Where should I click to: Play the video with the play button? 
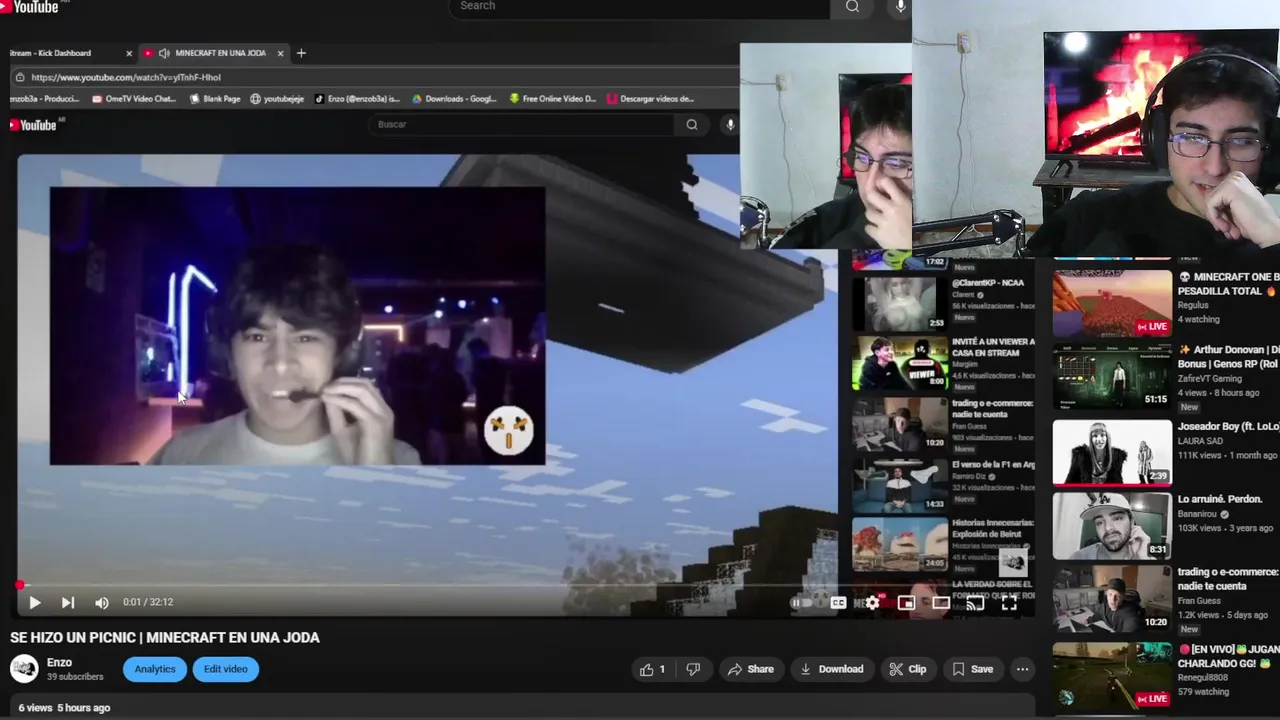[35, 603]
